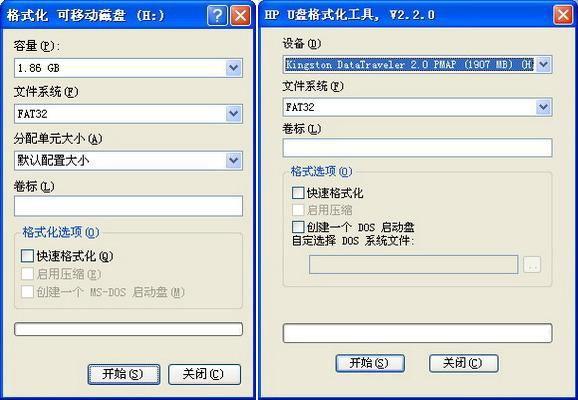Click Start (S) button in the Format dialog
Viewport: 578px width, 400px height.
pos(124,374)
